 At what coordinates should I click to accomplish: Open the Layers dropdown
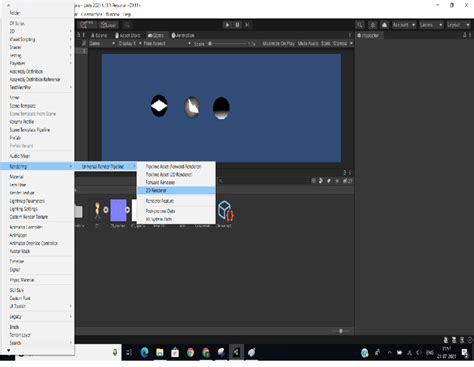pos(431,25)
